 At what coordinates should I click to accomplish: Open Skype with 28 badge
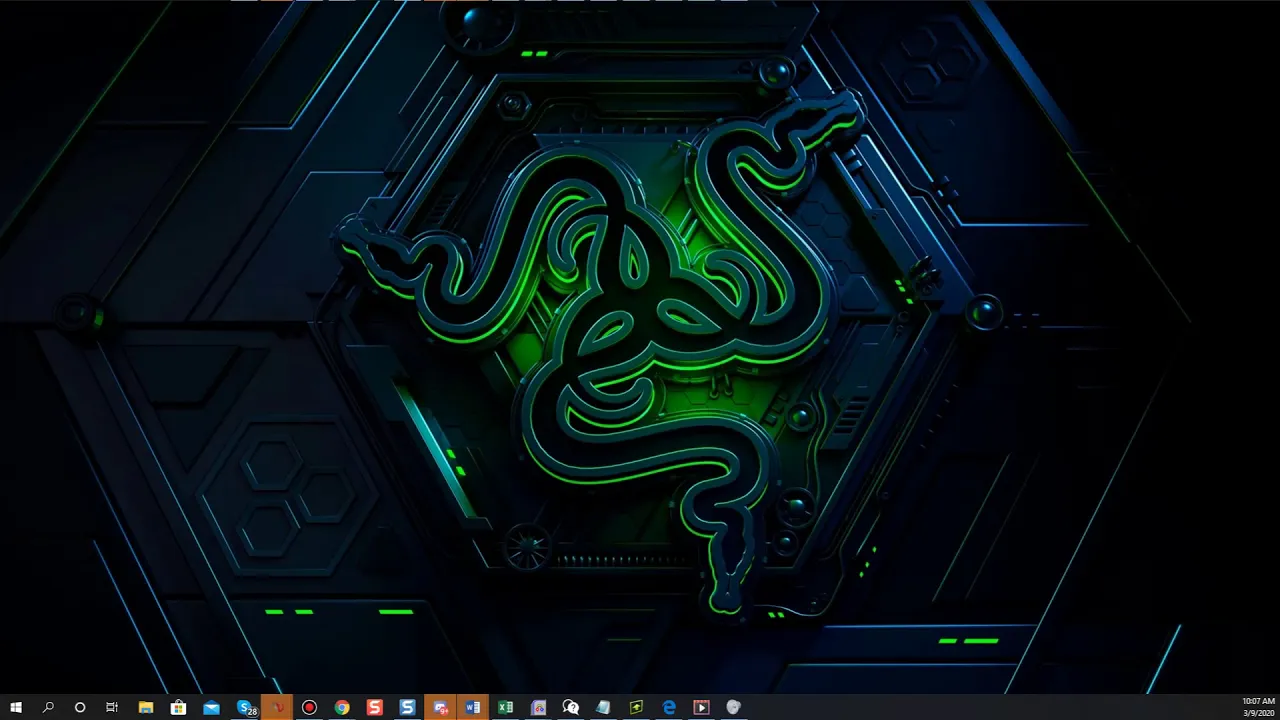[245, 707]
